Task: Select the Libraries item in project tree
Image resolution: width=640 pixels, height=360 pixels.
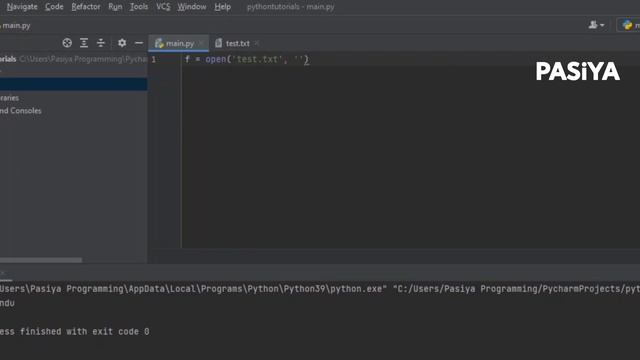Action: (9, 98)
